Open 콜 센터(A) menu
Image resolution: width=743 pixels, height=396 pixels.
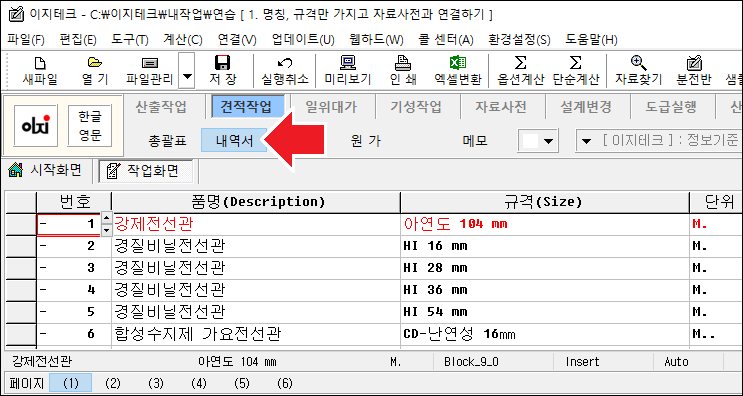point(446,39)
